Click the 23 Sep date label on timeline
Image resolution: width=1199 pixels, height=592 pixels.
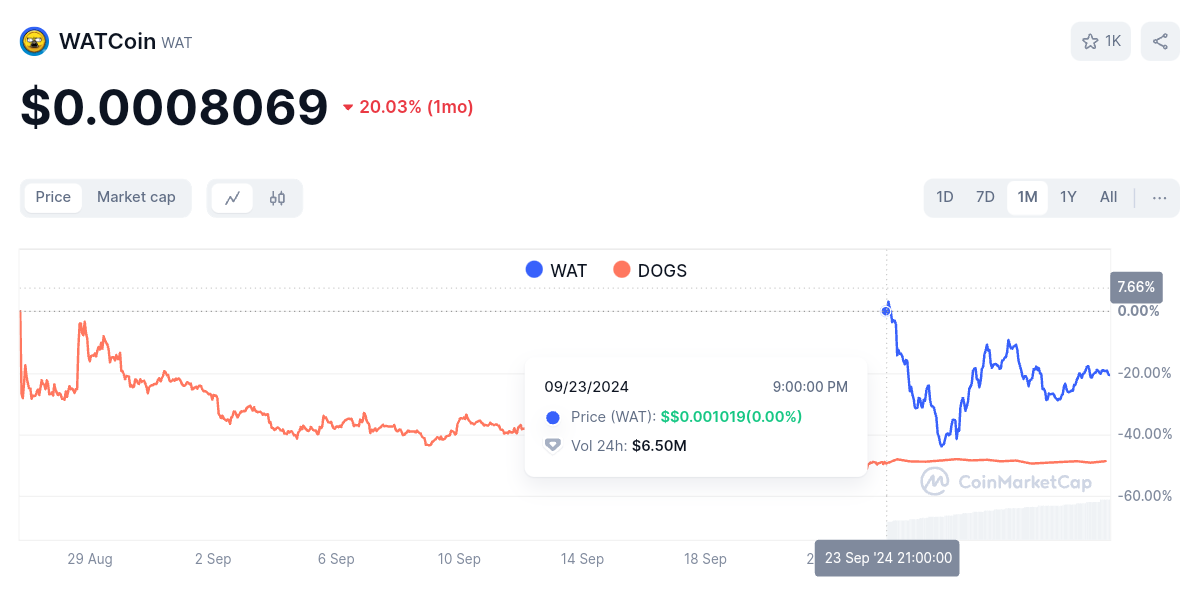[886, 558]
